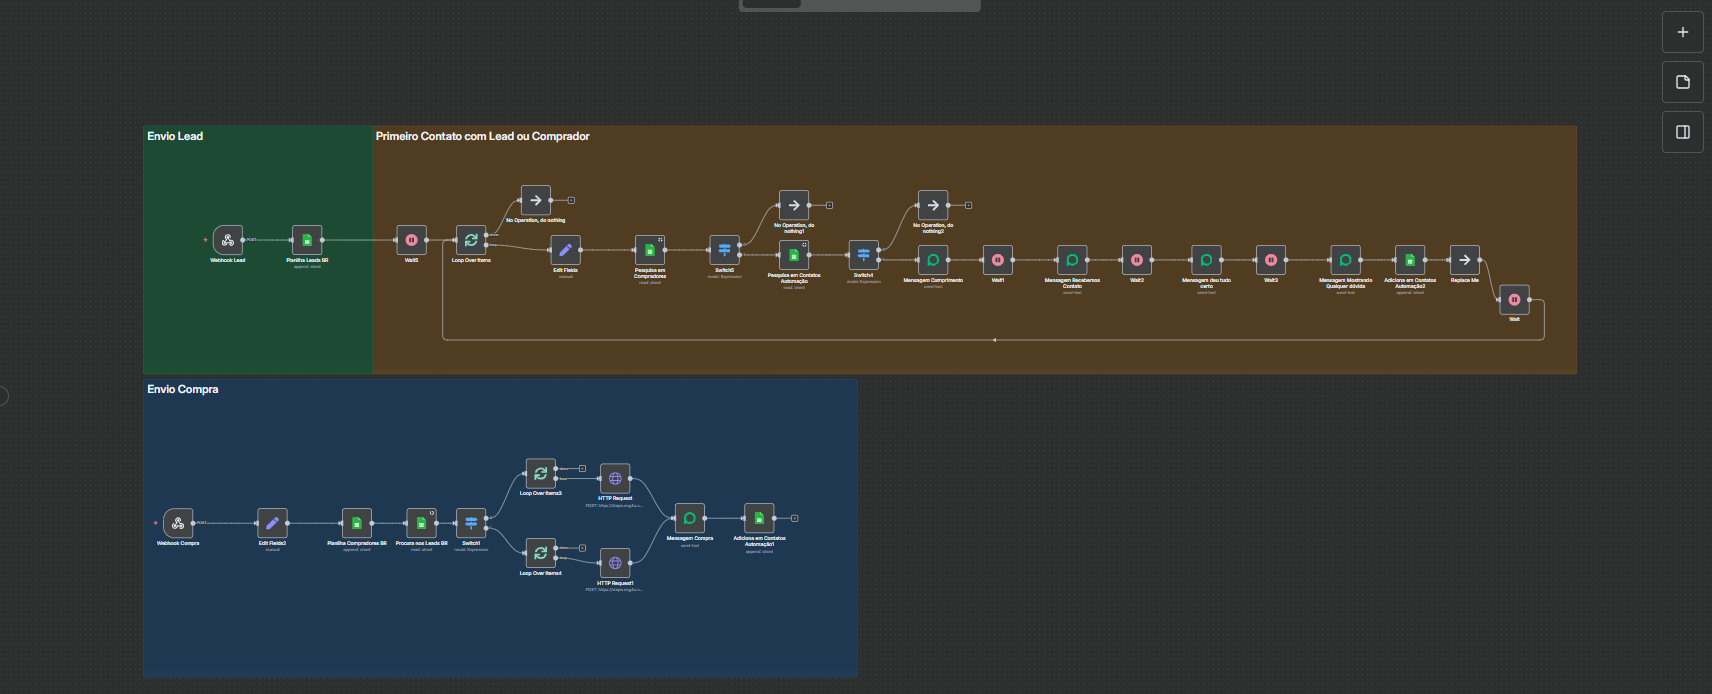Select the Mensagem Compra message node
The width and height of the screenshot is (1712, 694).
[x=689, y=518]
